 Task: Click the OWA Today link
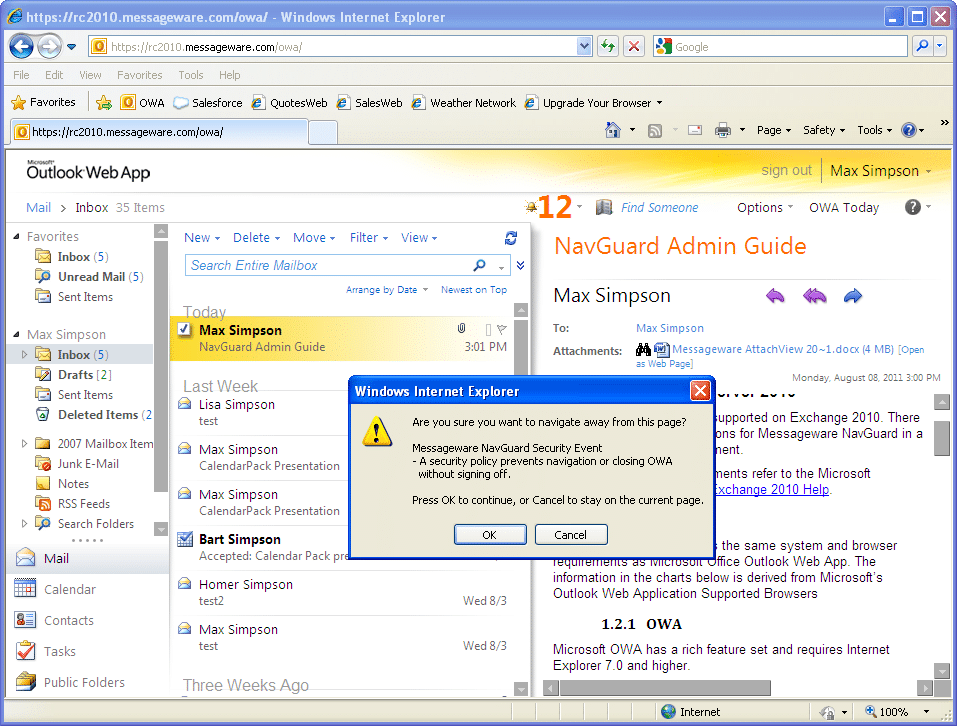tap(843, 207)
